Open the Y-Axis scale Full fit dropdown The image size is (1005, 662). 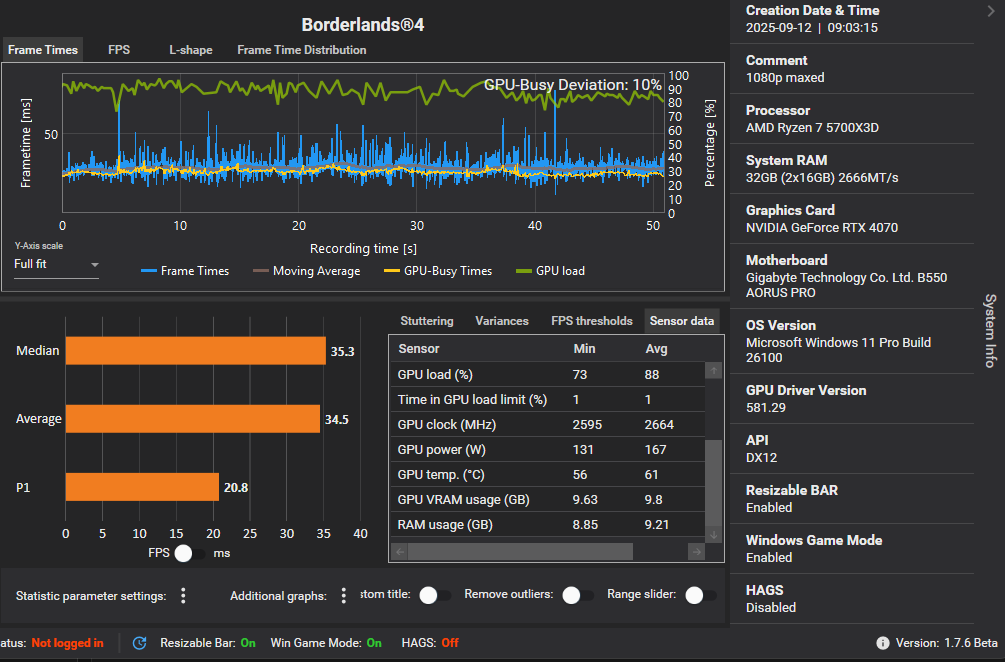pos(56,265)
